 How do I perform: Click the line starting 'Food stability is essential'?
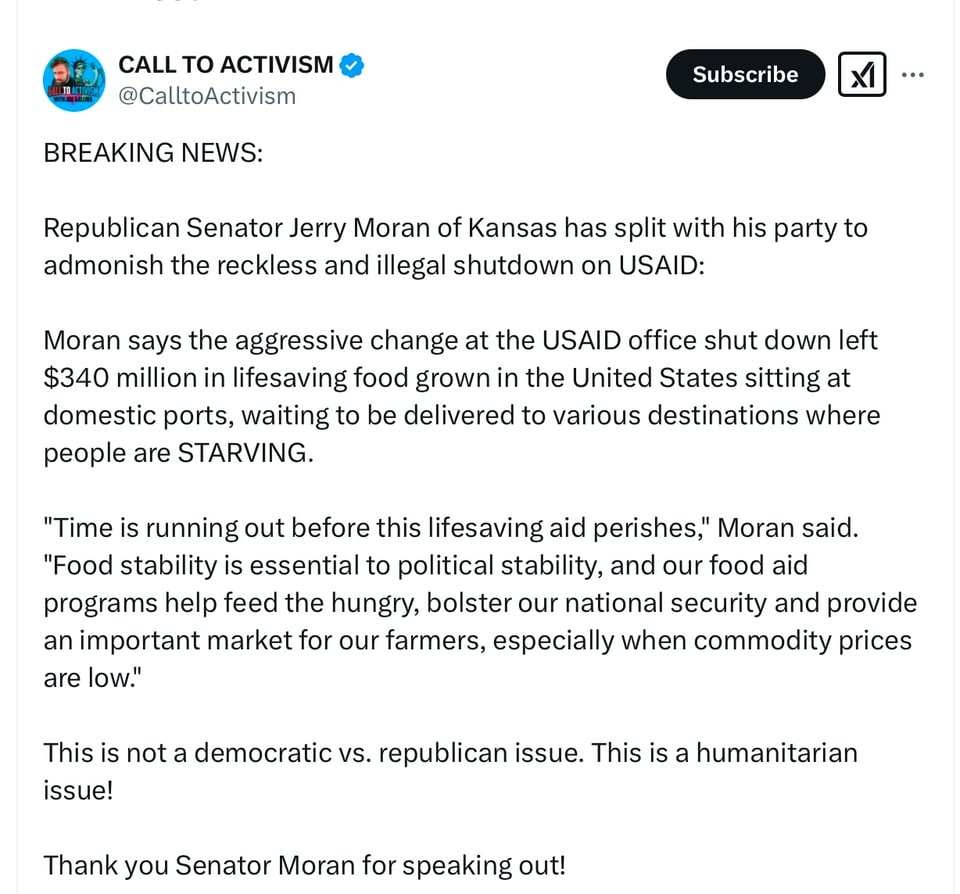(425, 566)
